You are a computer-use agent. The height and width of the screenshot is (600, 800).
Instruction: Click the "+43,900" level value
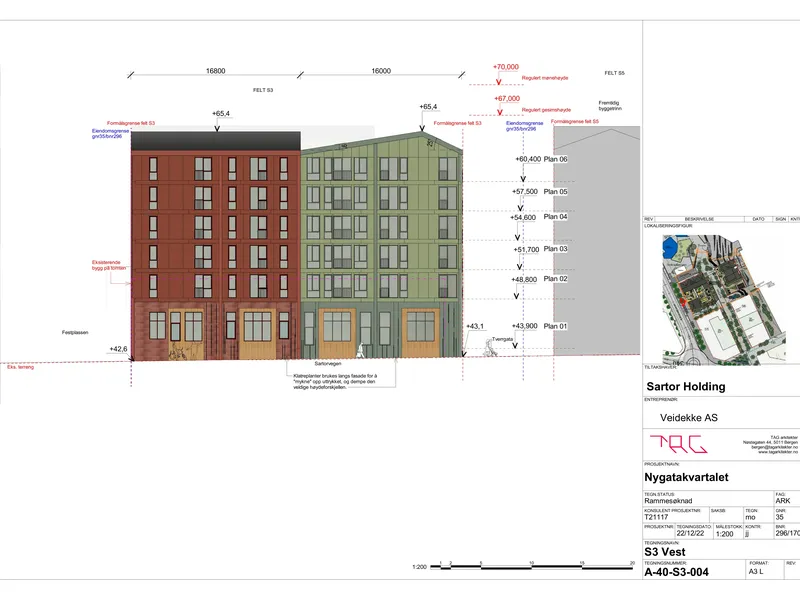click(524, 326)
